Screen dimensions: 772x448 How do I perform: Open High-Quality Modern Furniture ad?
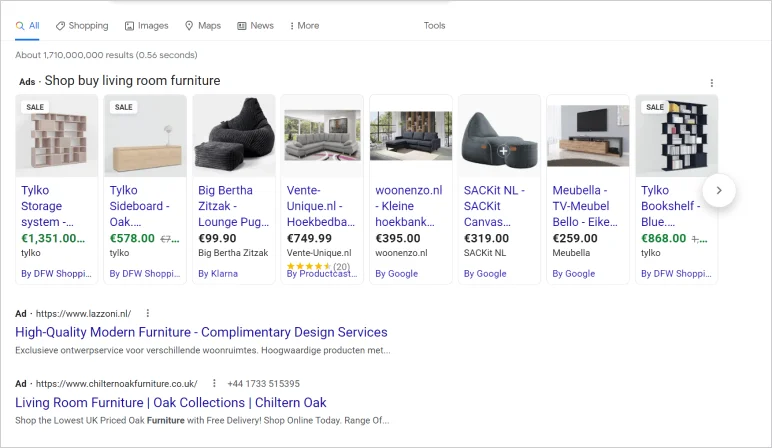pos(201,332)
